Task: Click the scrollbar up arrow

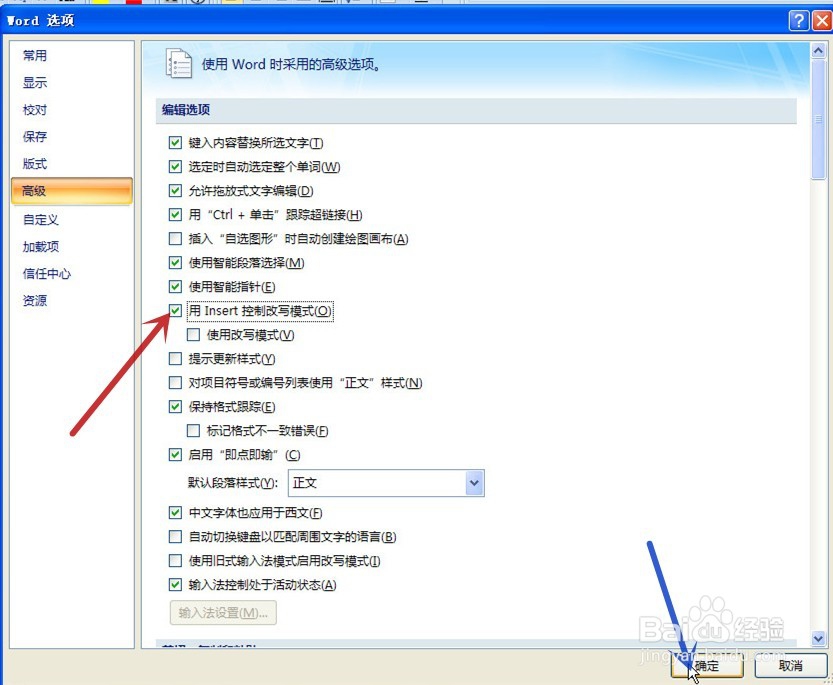Action: click(818, 50)
